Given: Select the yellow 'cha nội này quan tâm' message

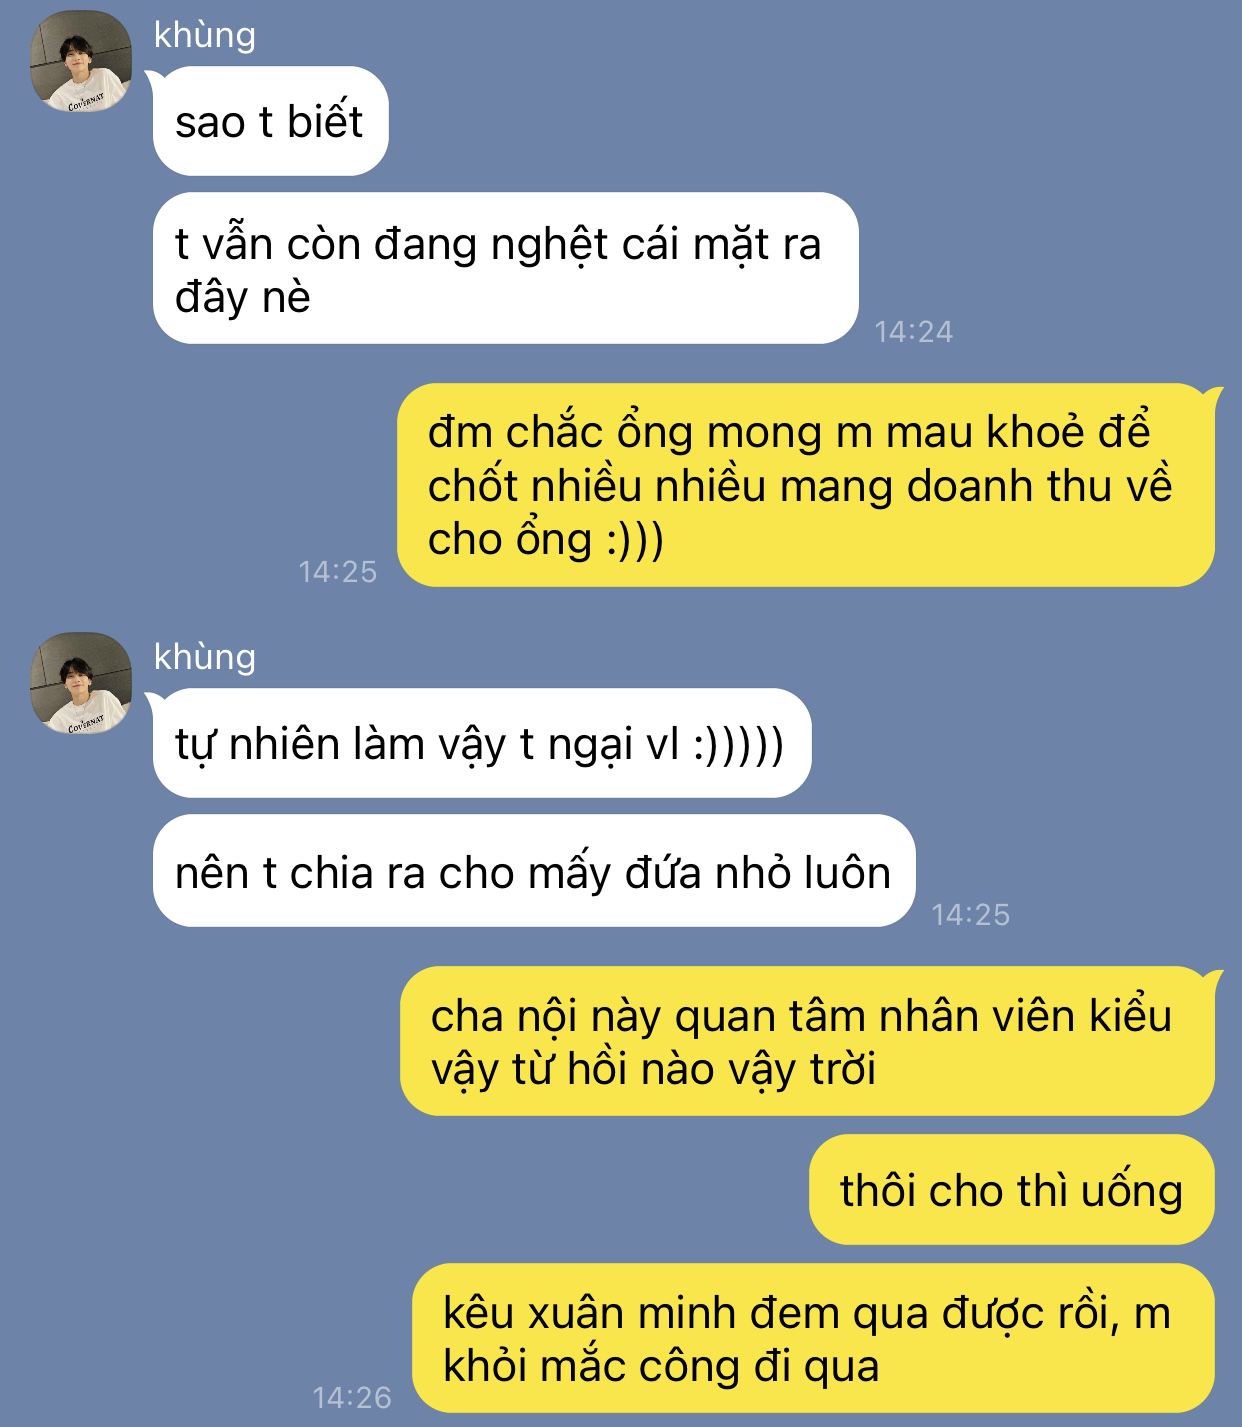Looking at the screenshot, I should 807,1041.
